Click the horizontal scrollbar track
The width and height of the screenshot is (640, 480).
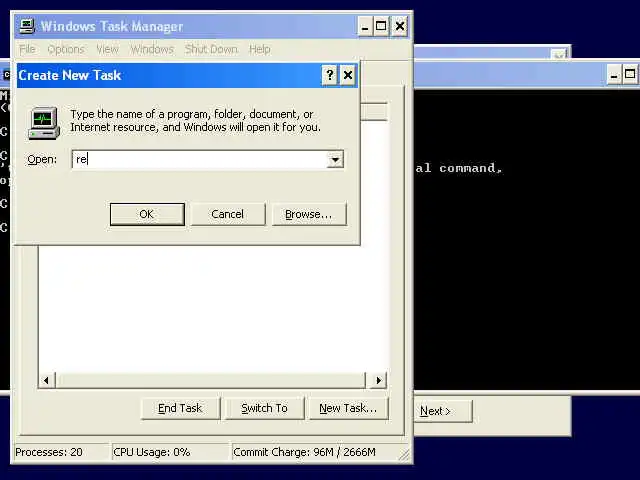point(211,380)
